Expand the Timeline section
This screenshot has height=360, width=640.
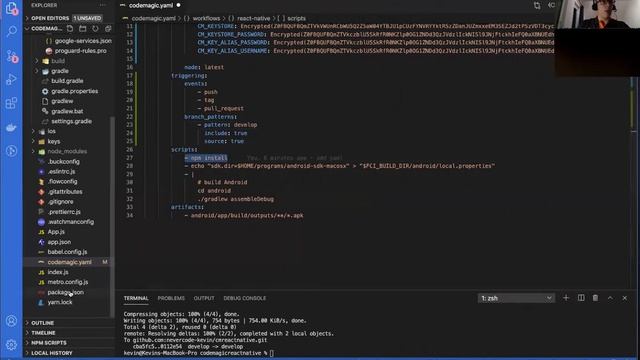pos(43,333)
